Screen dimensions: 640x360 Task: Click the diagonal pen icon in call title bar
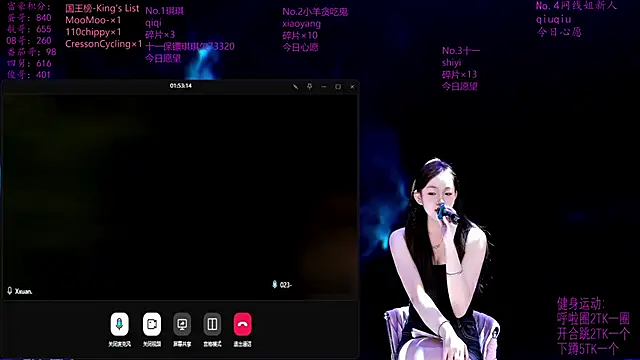click(296, 87)
